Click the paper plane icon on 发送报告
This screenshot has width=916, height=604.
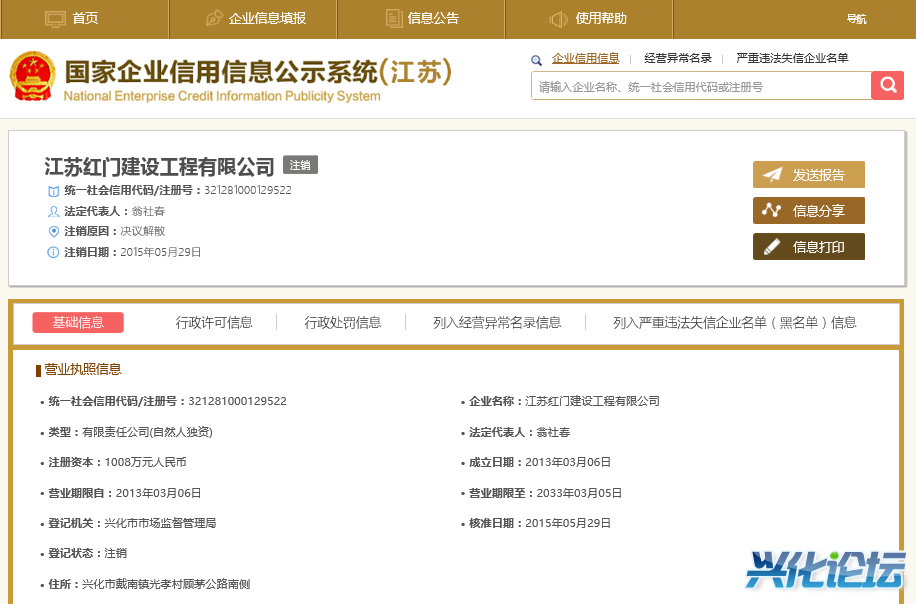point(772,175)
